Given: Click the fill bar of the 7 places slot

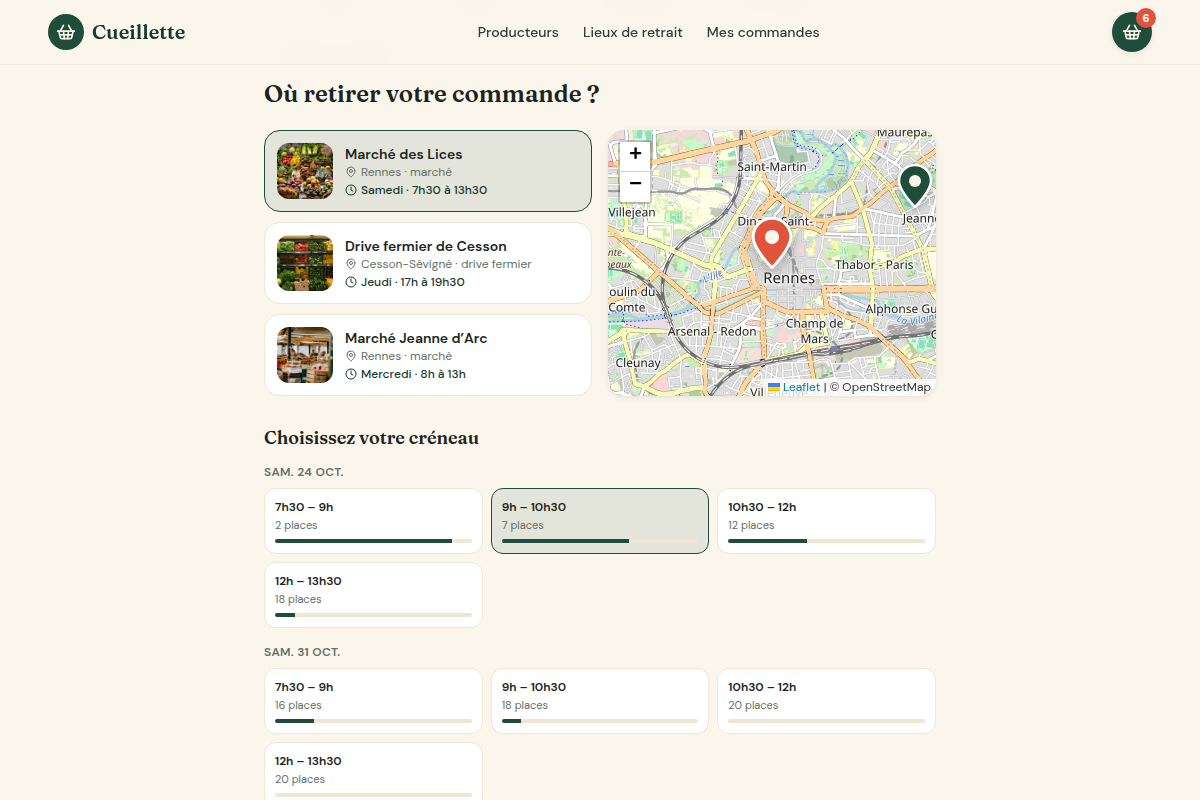Looking at the screenshot, I should pyautogui.click(x=600, y=541).
